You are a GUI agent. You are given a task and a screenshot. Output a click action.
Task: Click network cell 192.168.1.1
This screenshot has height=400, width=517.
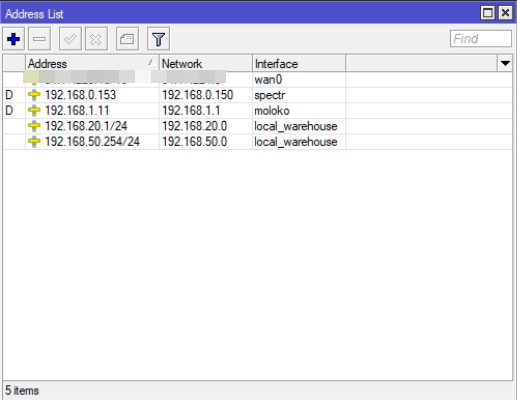tap(191, 110)
